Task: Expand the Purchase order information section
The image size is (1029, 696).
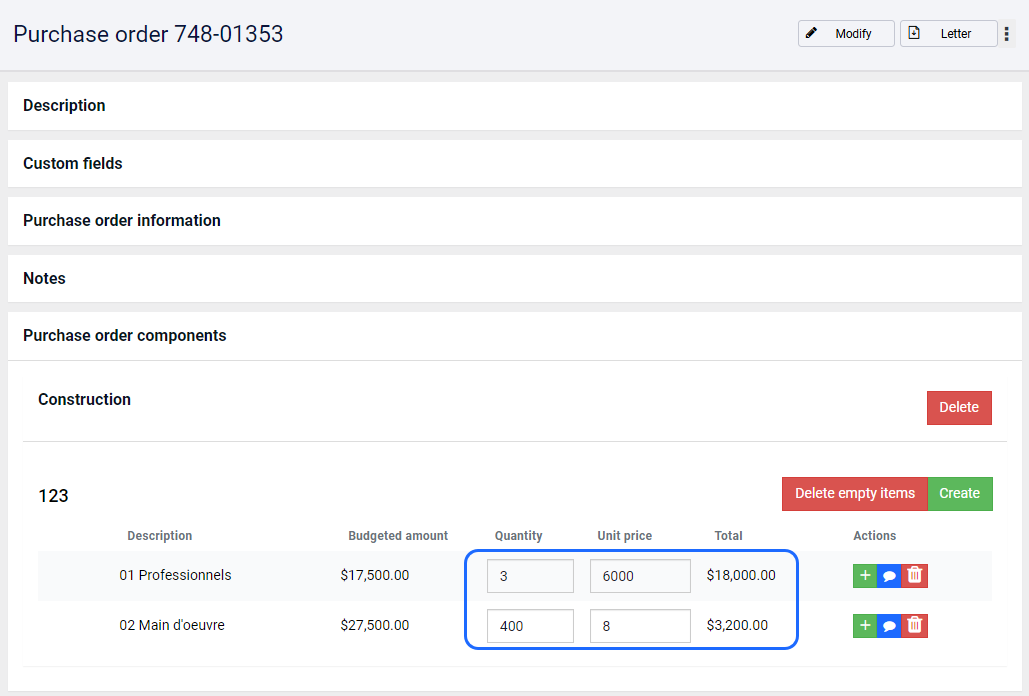Action: tap(514, 220)
